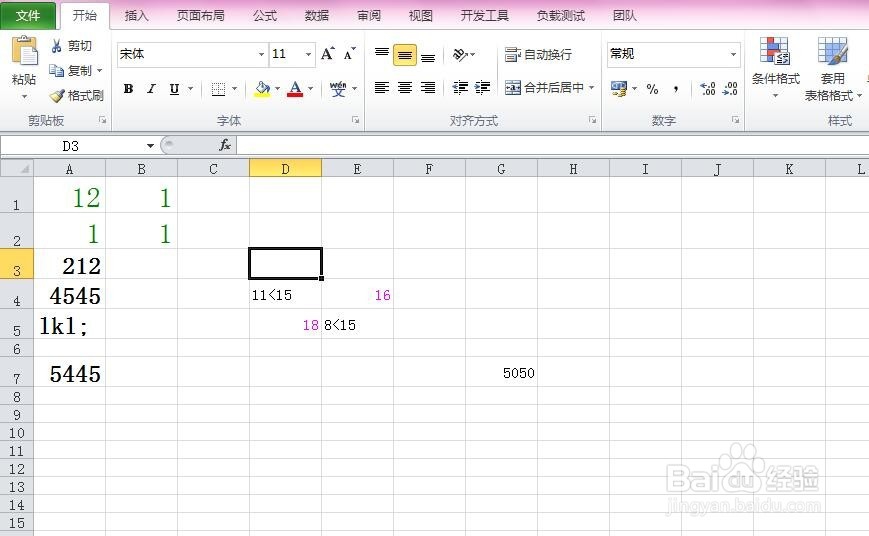Open the Name Box dropdown arrow
The width and height of the screenshot is (869, 536).
[x=150, y=146]
